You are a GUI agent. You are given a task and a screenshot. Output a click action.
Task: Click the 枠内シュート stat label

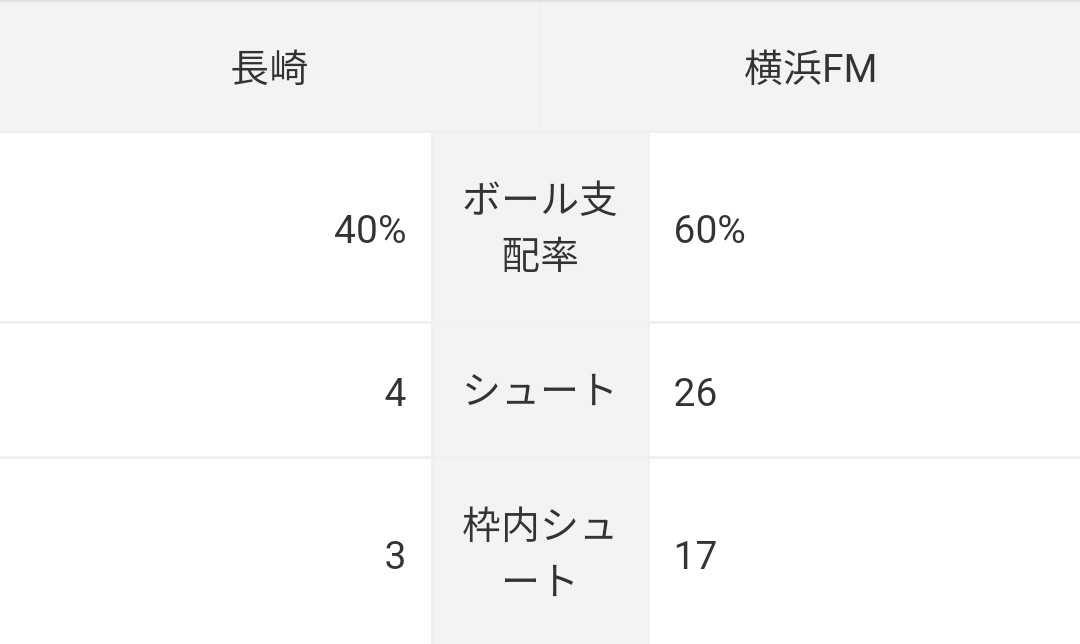pyautogui.click(x=540, y=553)
